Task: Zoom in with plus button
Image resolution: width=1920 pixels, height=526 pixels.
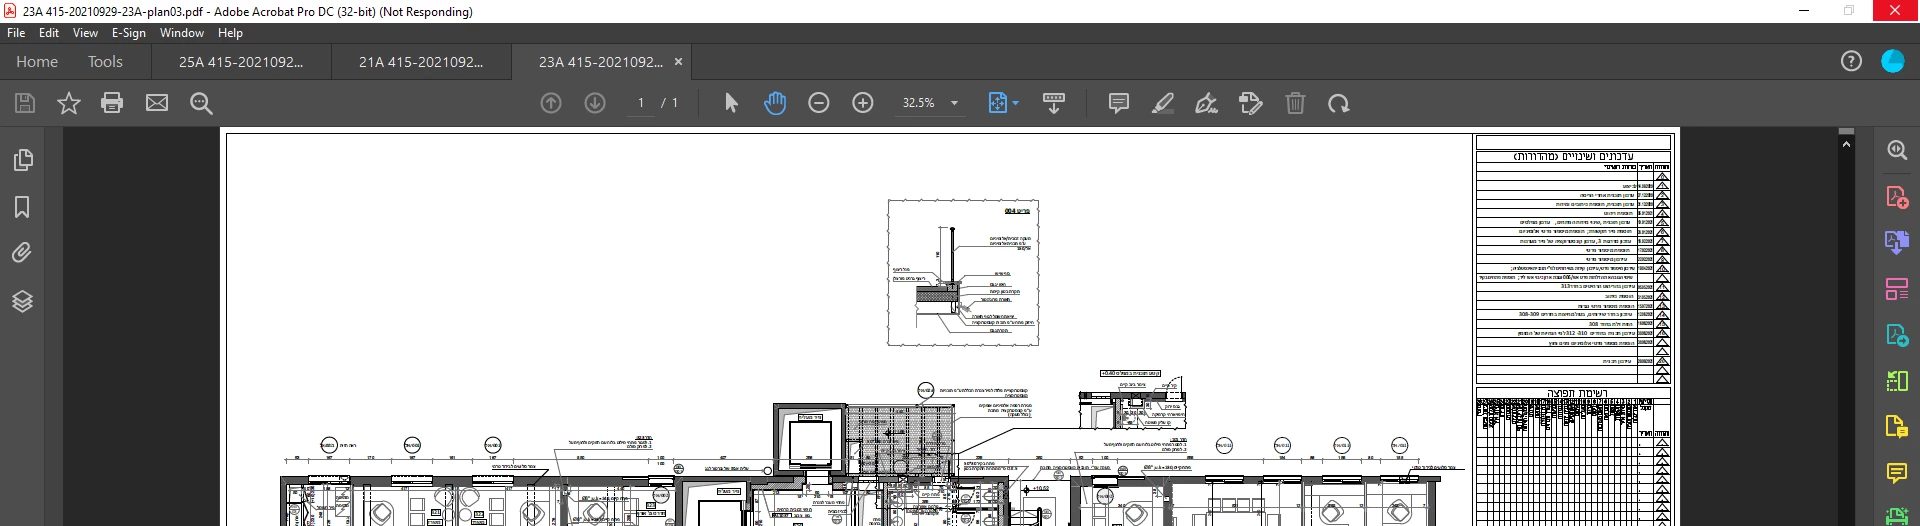Action: click(x=863, y=103)
